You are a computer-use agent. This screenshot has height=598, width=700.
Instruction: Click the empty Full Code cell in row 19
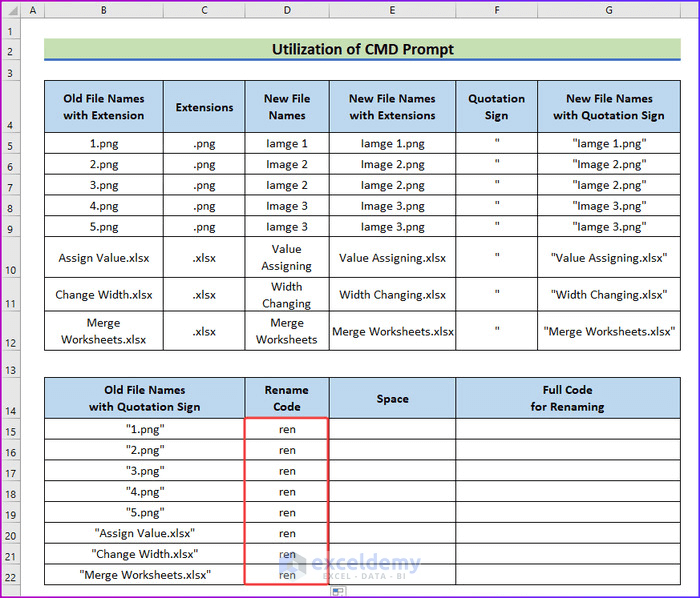pos(568,512)
